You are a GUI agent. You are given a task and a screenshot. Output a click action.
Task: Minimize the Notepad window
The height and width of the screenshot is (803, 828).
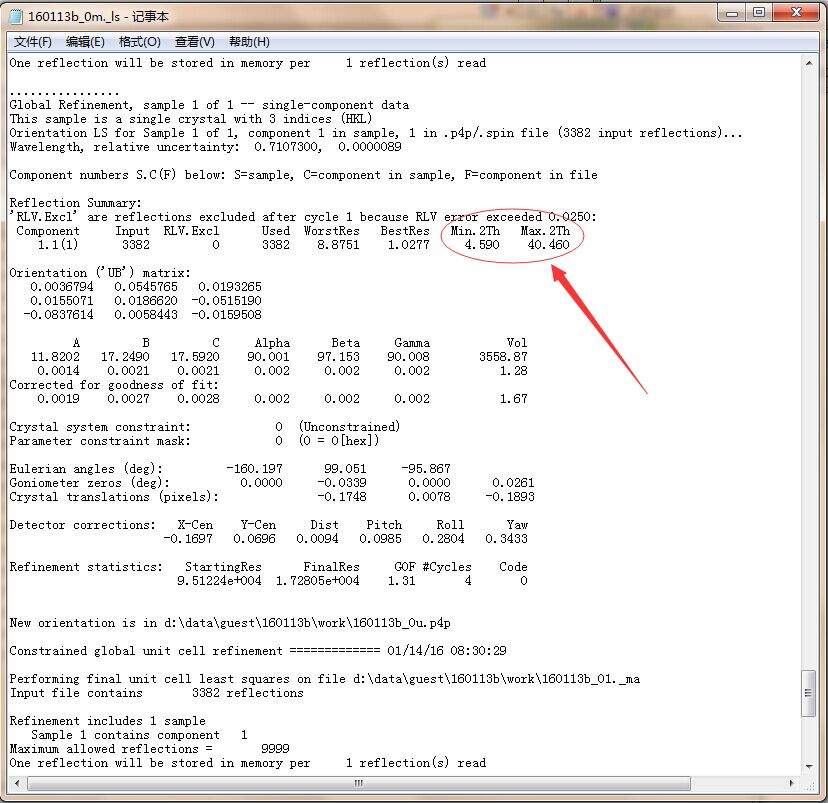(x=732, y=13)
